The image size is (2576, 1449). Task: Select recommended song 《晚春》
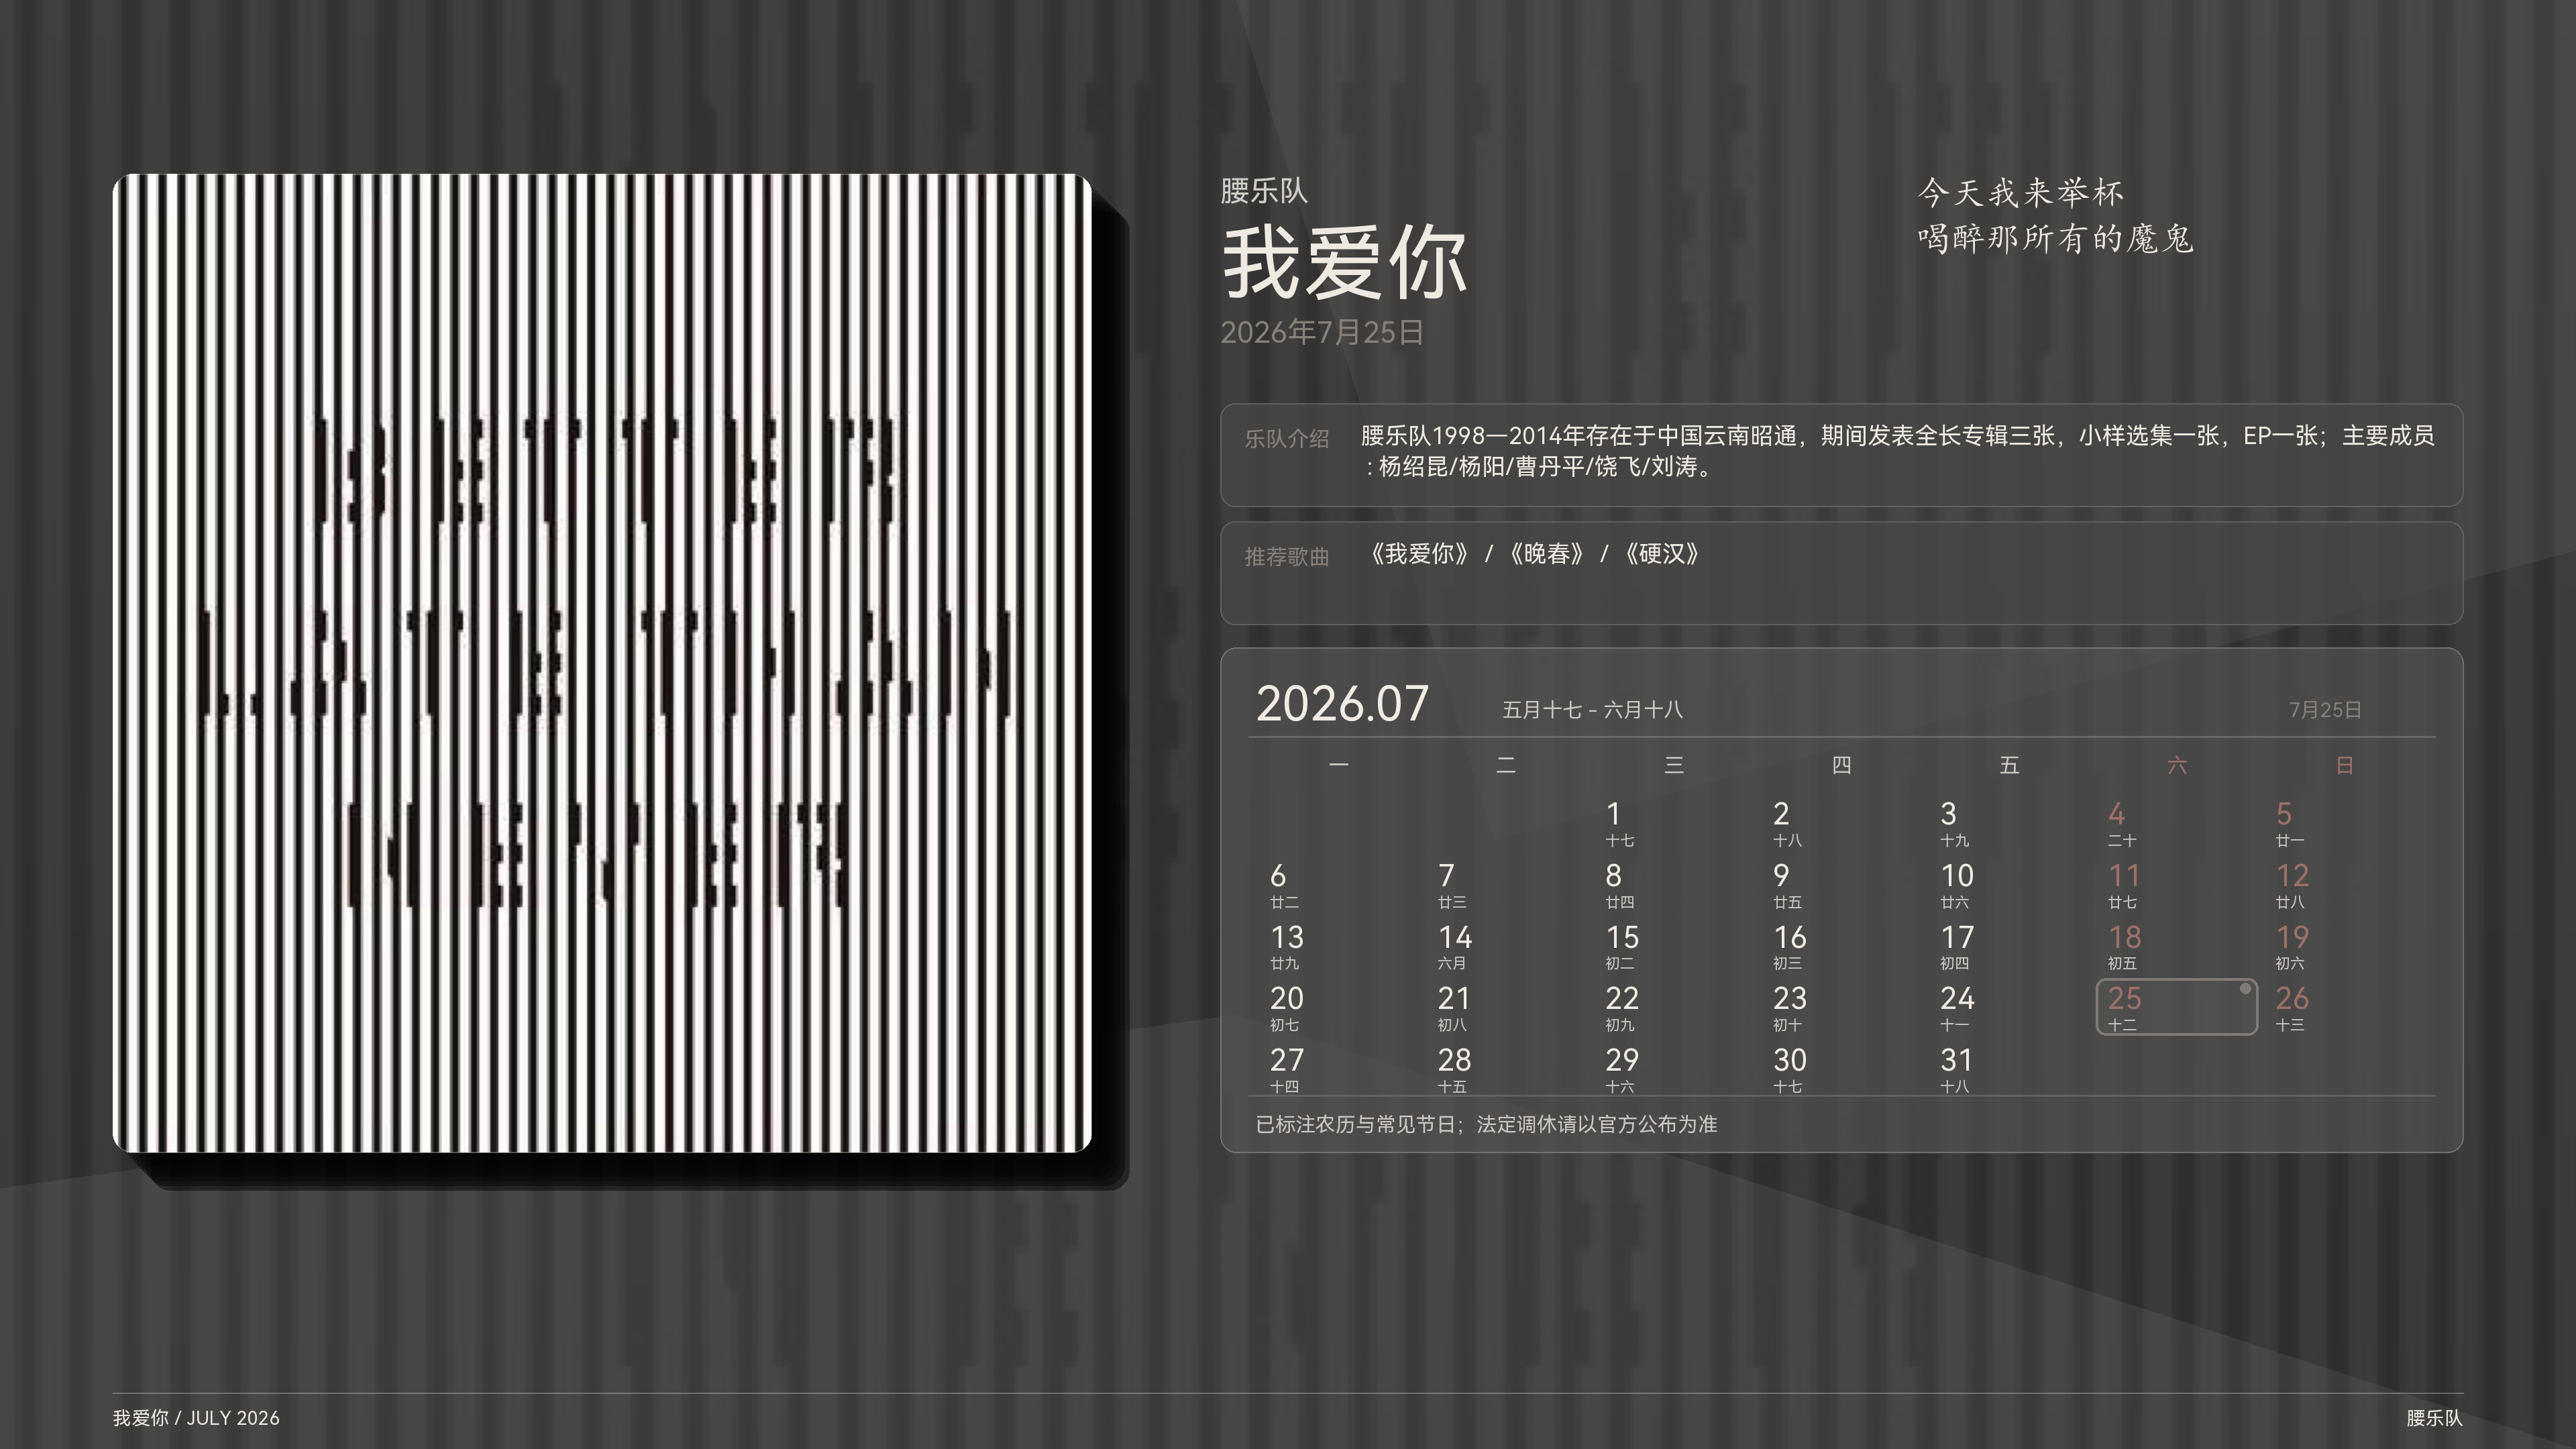[x=1547, y=554]
